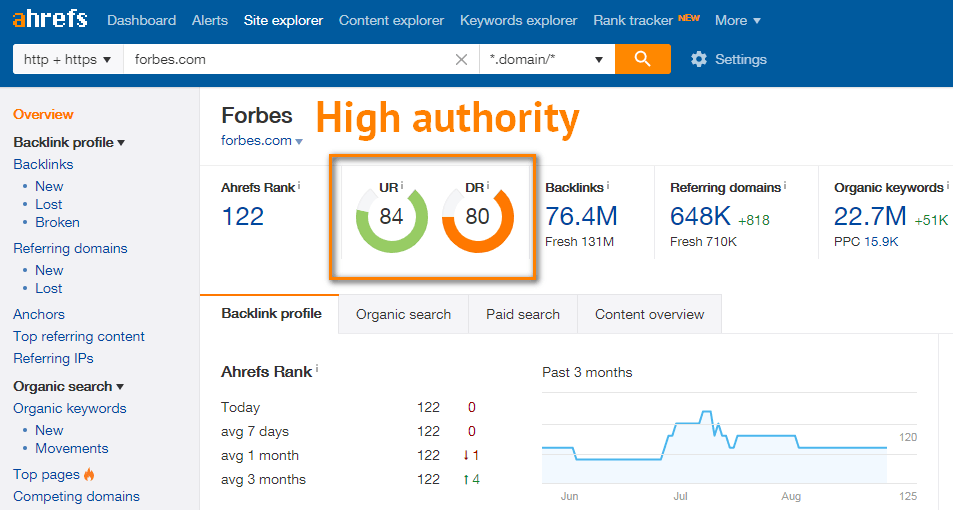
Task: Open Broken backlinks link
Action: (57, 222)
